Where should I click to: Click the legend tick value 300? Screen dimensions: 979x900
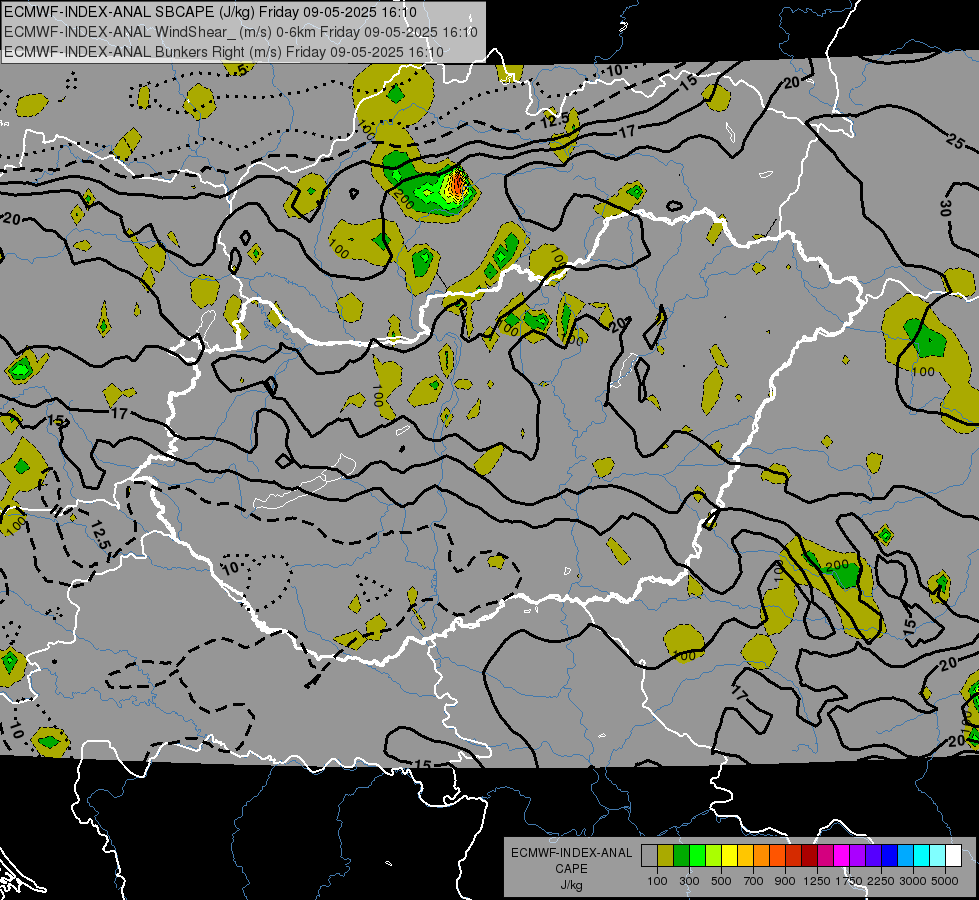[x=689, y=881]
